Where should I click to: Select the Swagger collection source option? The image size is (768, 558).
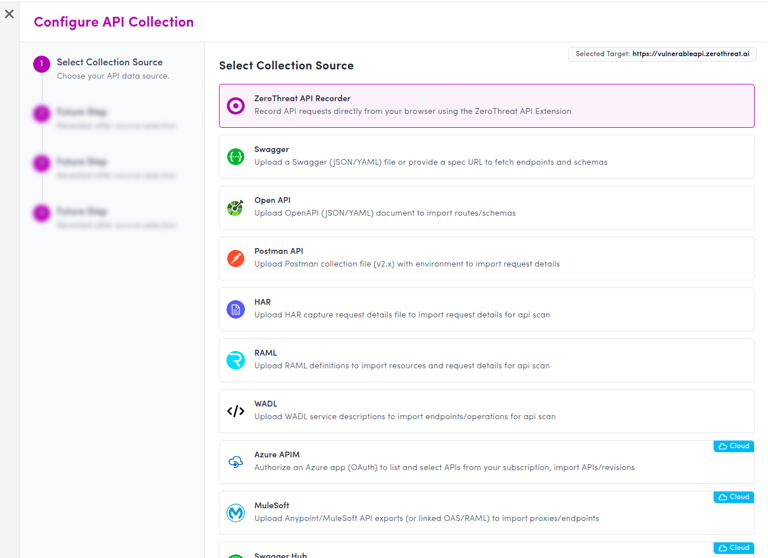(486, 157)
